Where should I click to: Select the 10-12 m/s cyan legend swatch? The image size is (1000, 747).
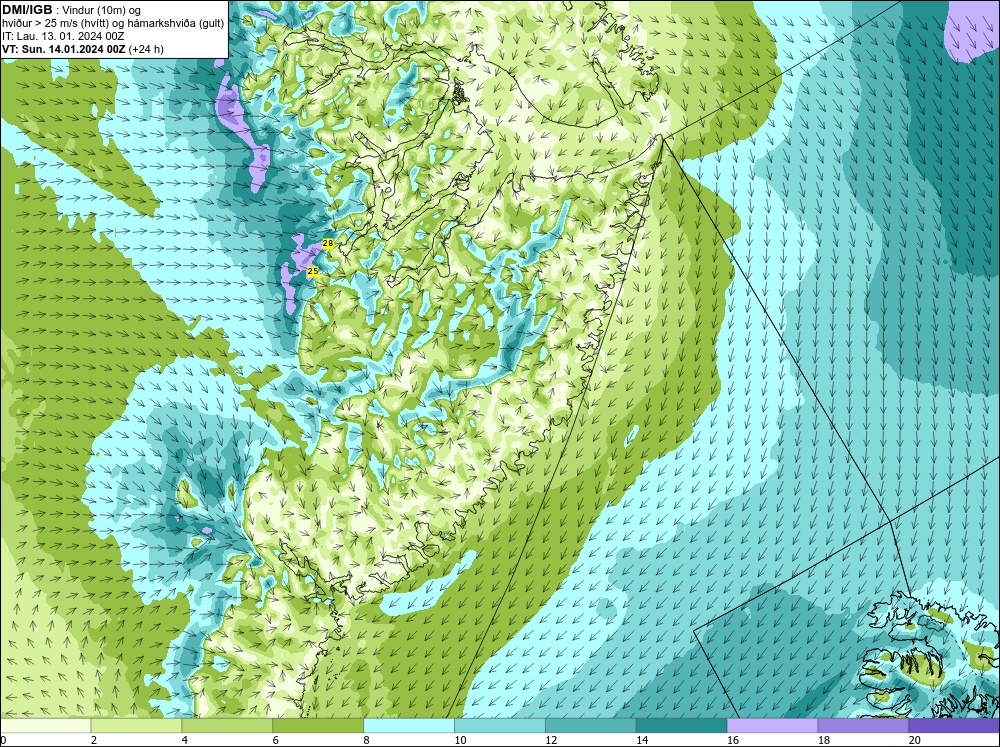point(500,725)
